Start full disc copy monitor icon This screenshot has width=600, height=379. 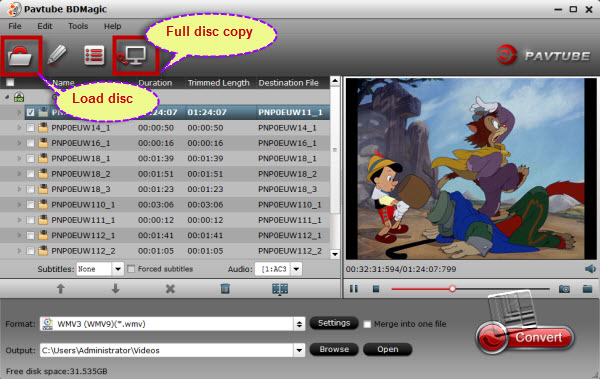(132, 56)
